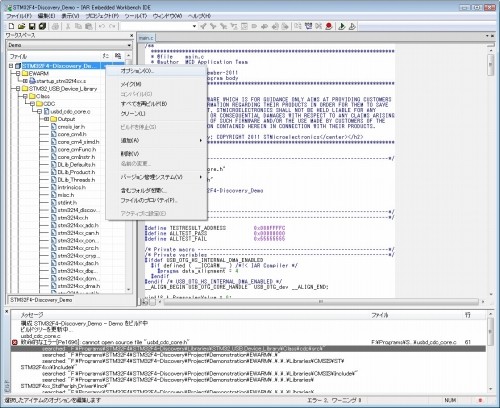Viewport: 500px width, 408px height.
Task: Click the Download and Debug icon
Action: click(342, 26)
